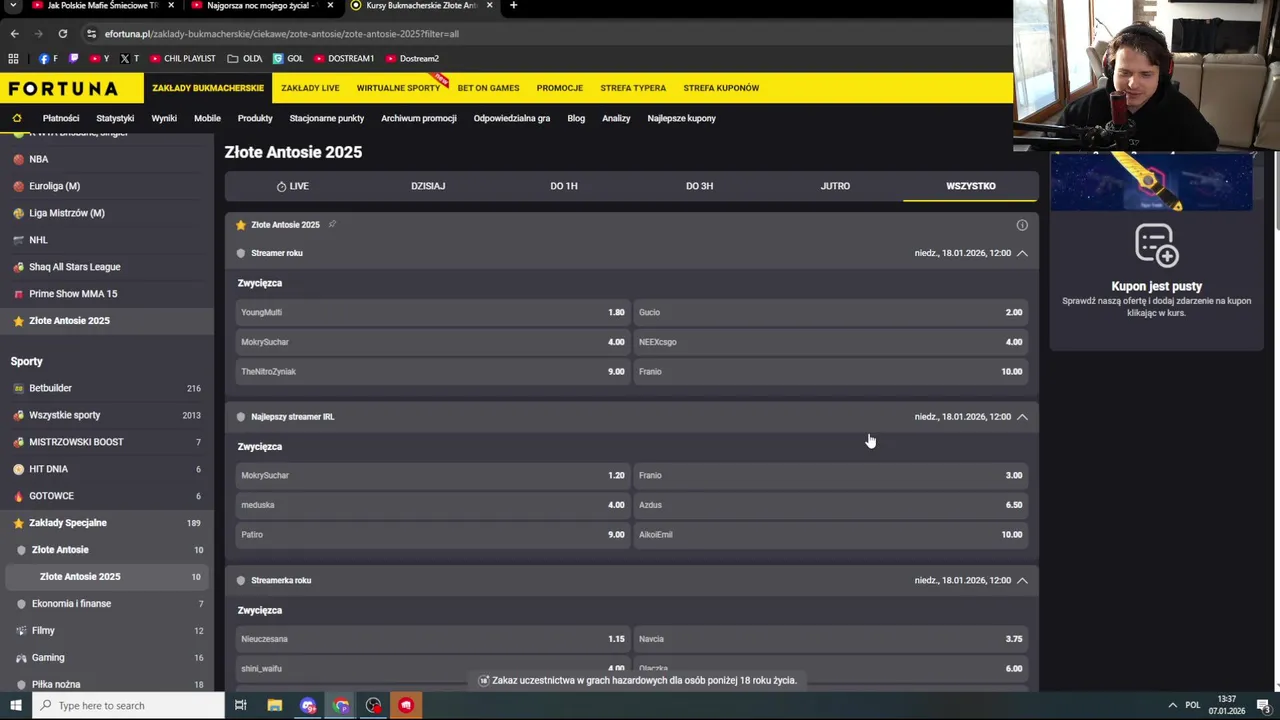The image size is (1280, 720).
Task: Open NBA in the sidebar
Action: click(107, 159)
